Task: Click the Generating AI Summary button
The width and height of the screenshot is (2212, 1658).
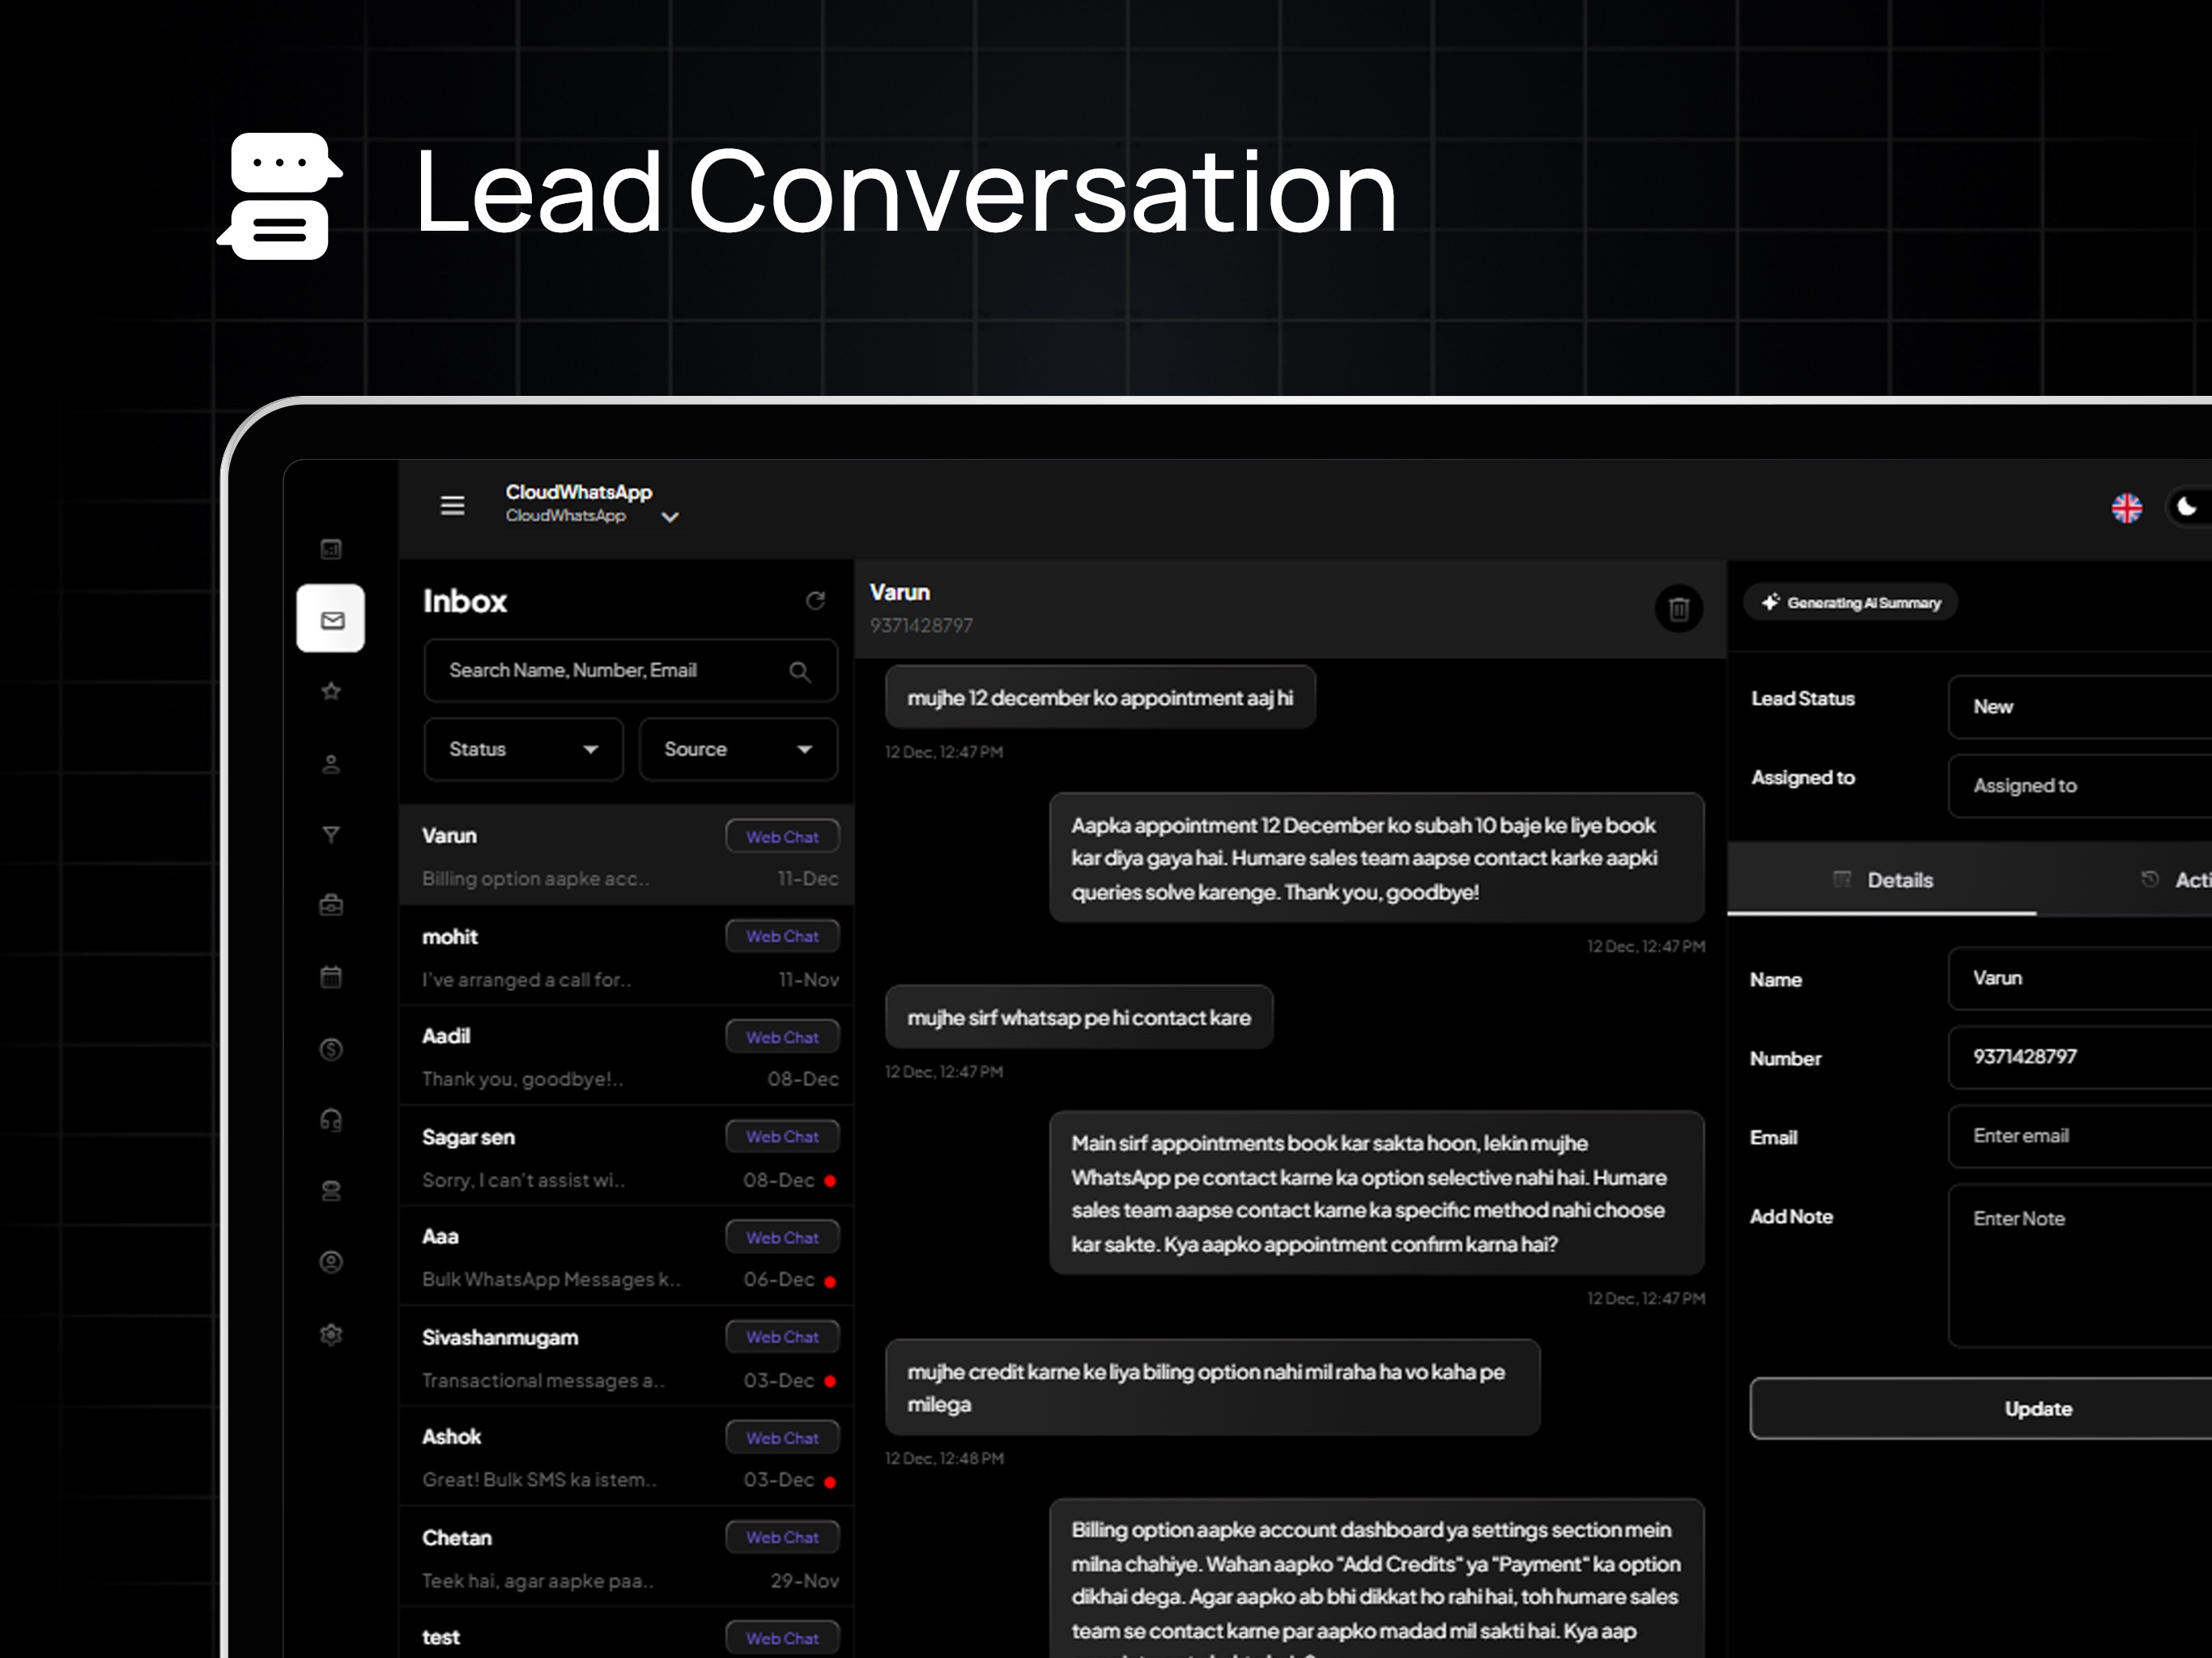Action: click(x=1851, y=603)
